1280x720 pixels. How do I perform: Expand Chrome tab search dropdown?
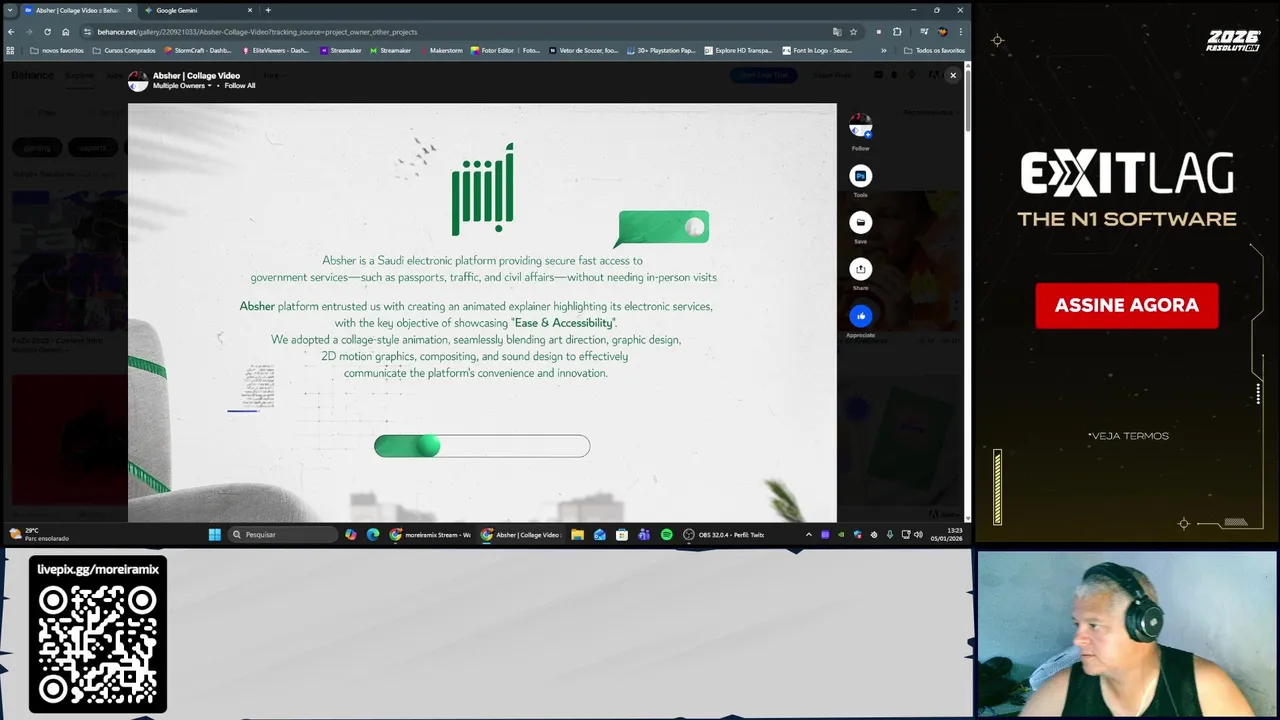pyautogui.click(x=9, y=10)
